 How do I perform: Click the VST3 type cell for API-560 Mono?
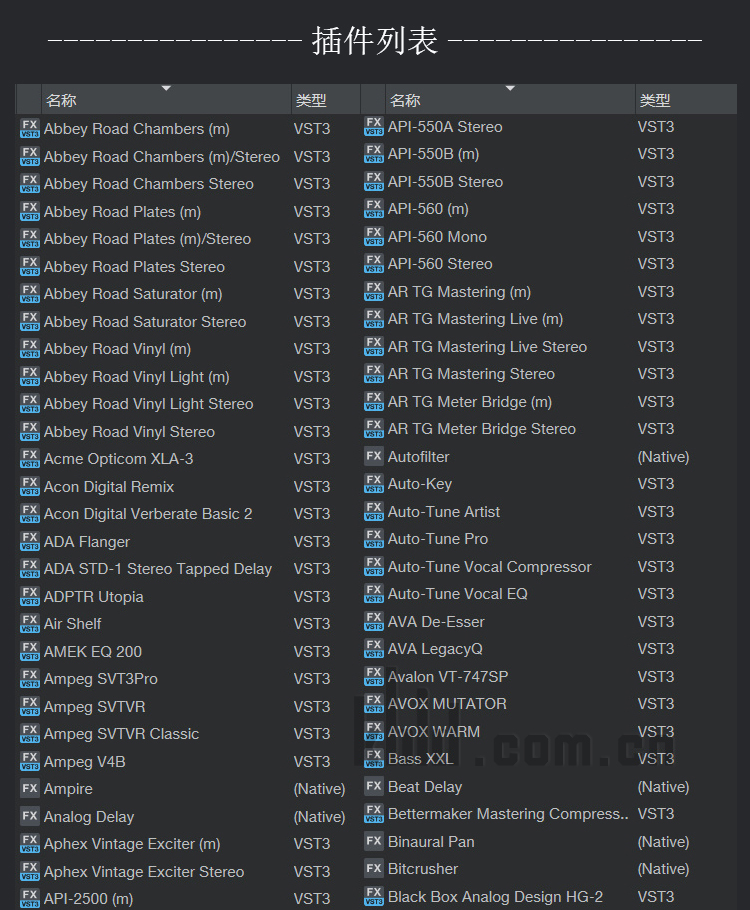pyautogui.click(x=656, y=237)
